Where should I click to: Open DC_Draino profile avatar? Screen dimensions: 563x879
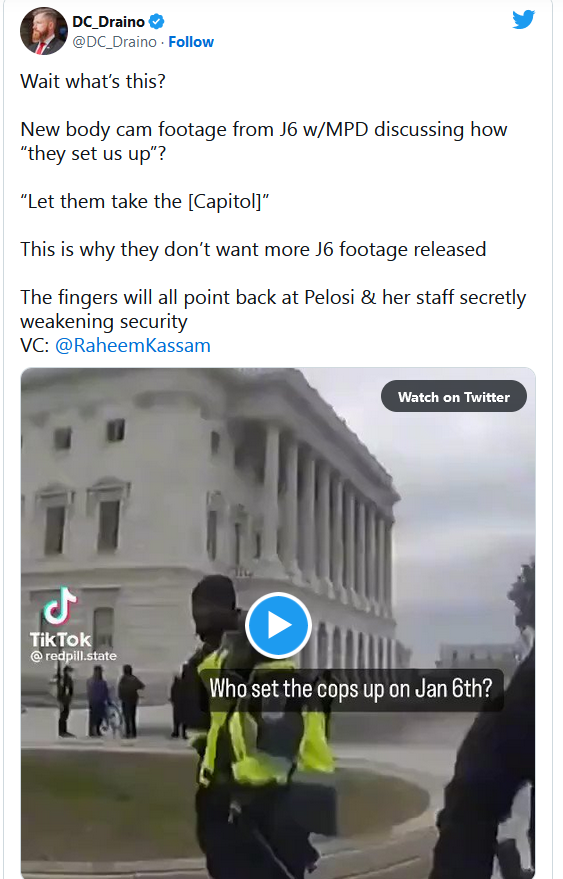coord(44,31)
